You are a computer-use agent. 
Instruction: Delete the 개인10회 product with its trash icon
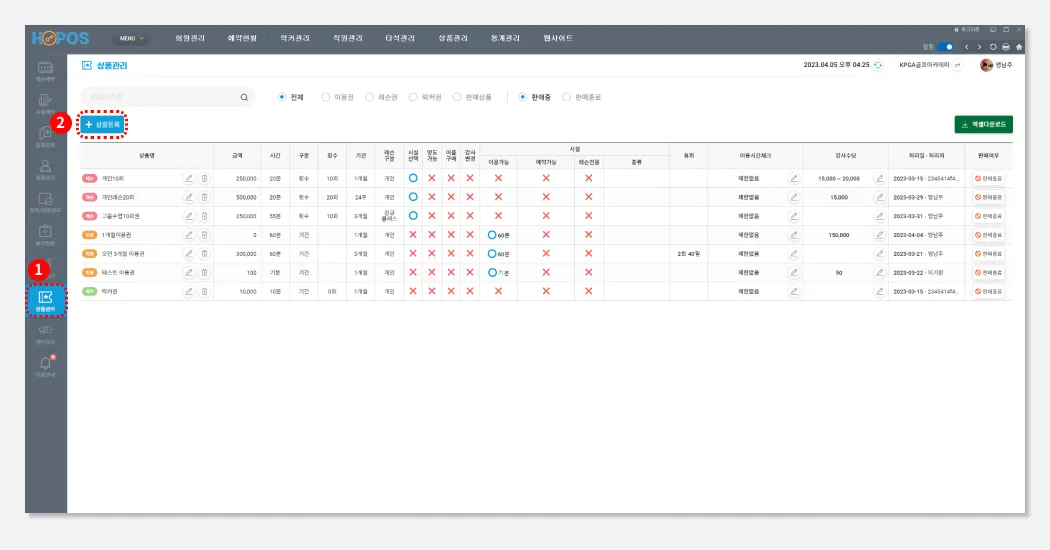point(205,179)
